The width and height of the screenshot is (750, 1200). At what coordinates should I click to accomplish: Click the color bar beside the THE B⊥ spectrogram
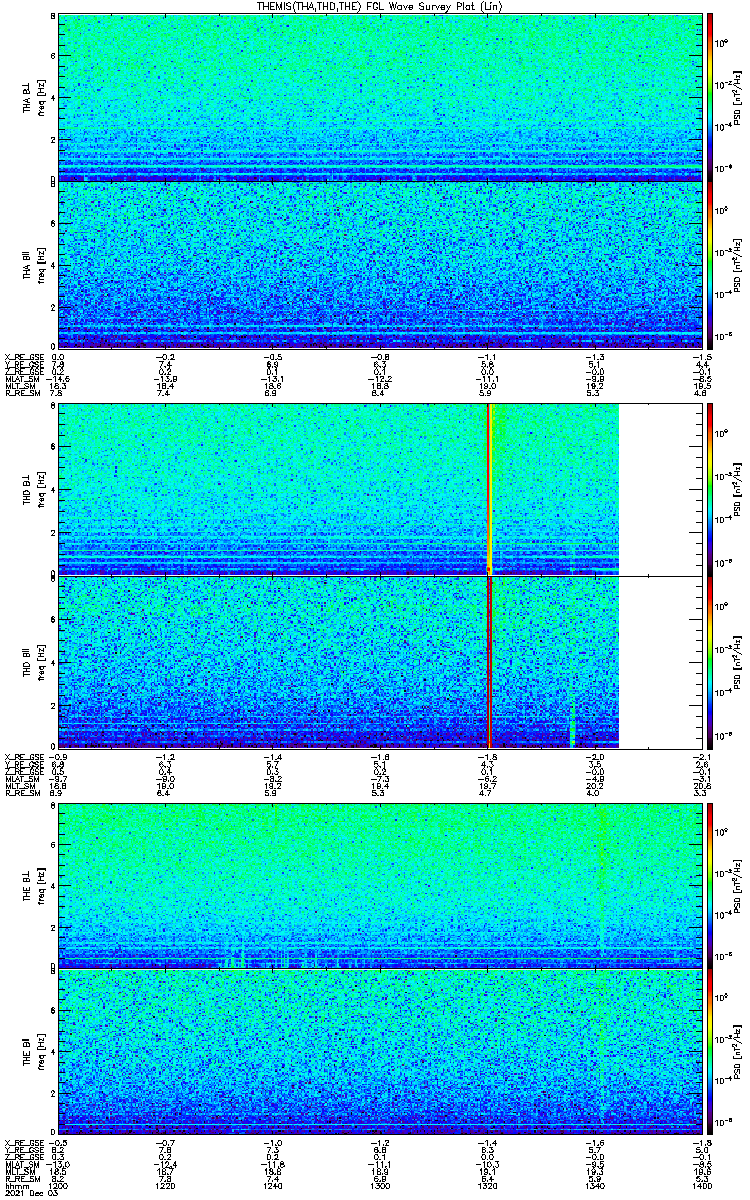710,886
